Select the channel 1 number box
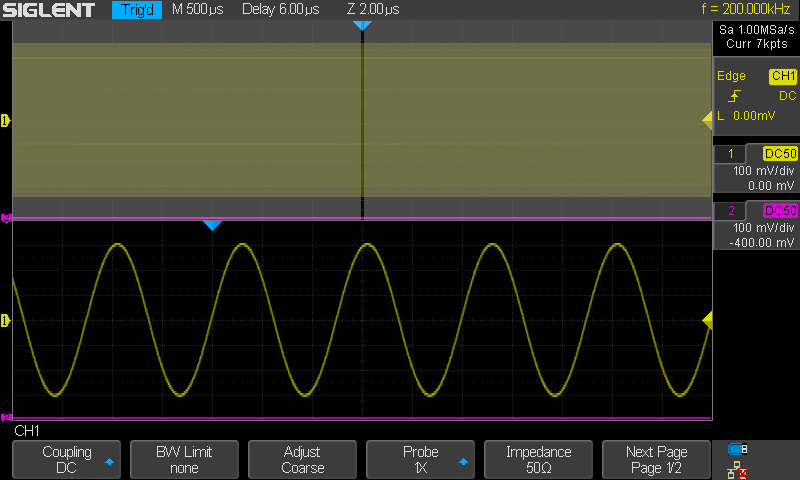 [x=731, y=154]
